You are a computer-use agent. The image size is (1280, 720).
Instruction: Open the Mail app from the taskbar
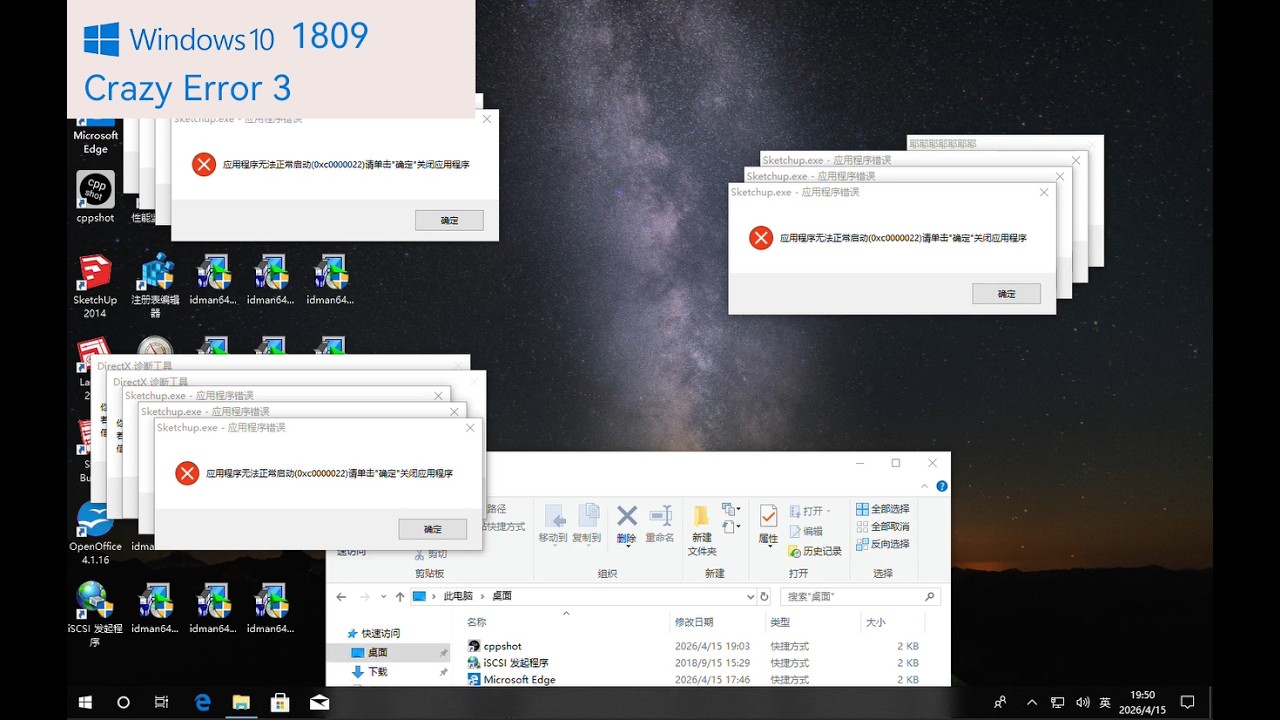click(x=319, y=702)
